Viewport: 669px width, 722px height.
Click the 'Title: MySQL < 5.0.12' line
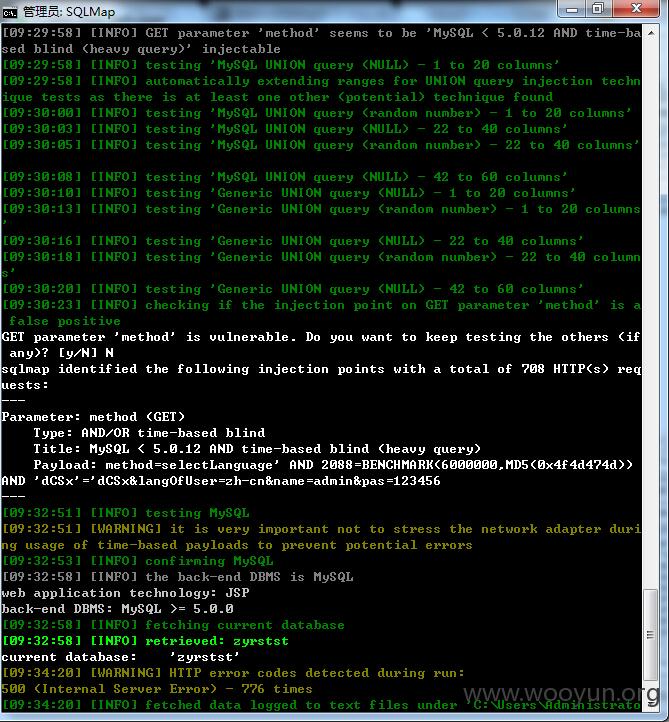(x=257, y=449)
